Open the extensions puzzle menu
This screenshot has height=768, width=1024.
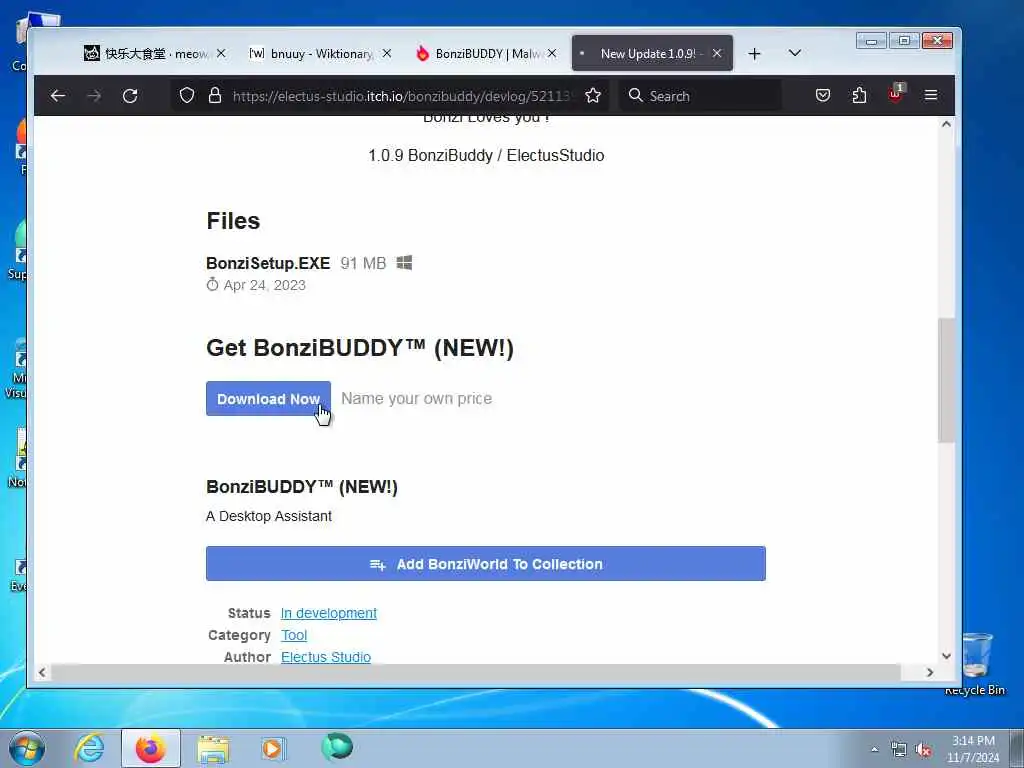(859, 96)
